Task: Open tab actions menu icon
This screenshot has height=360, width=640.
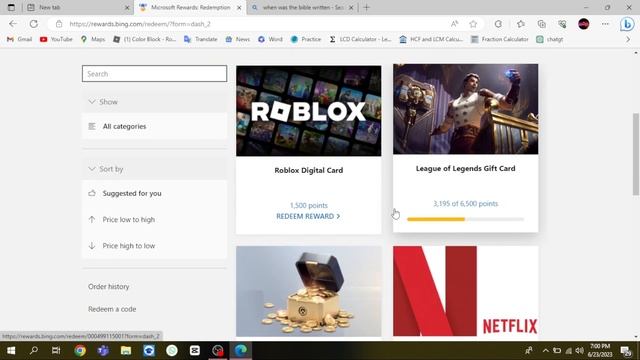Action: 11,7
